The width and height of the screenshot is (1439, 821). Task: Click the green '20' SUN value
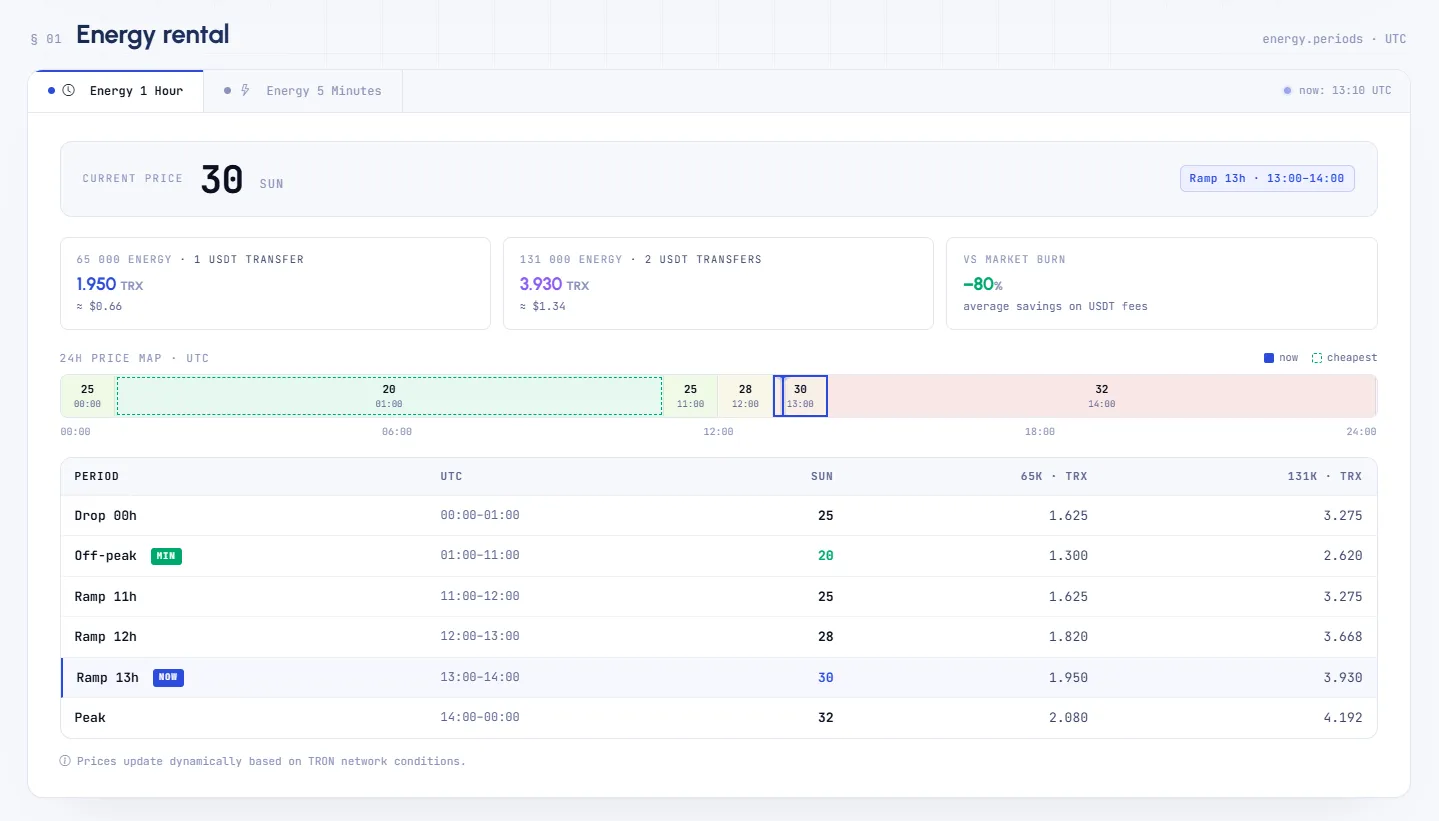tap(826, 556)
